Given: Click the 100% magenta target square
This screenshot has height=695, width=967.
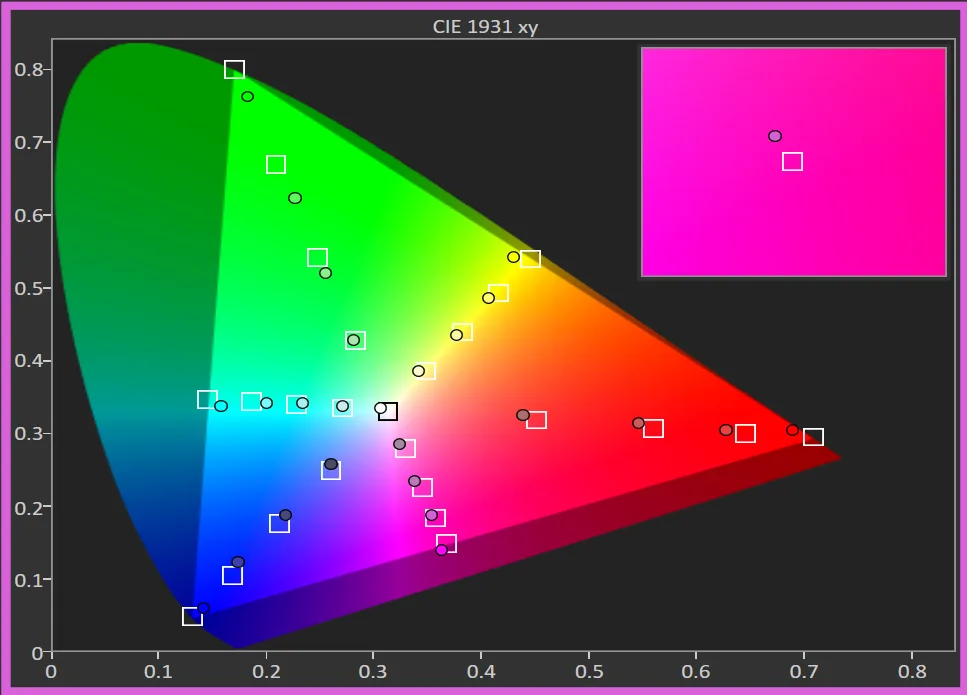Looking at the screenshot, I should click(447, 544).
